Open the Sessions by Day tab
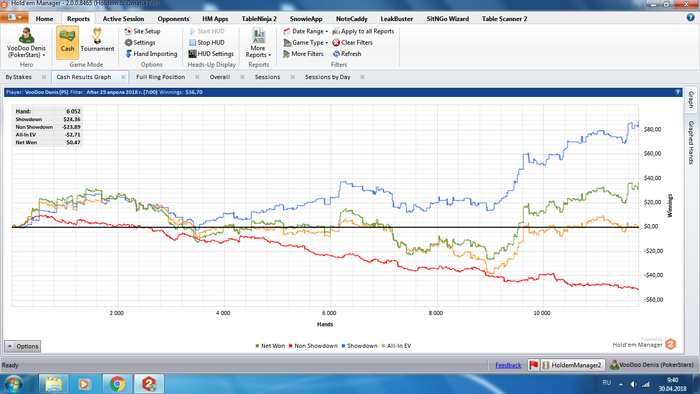This screenshot has width=700, height=394. [328, 77]
